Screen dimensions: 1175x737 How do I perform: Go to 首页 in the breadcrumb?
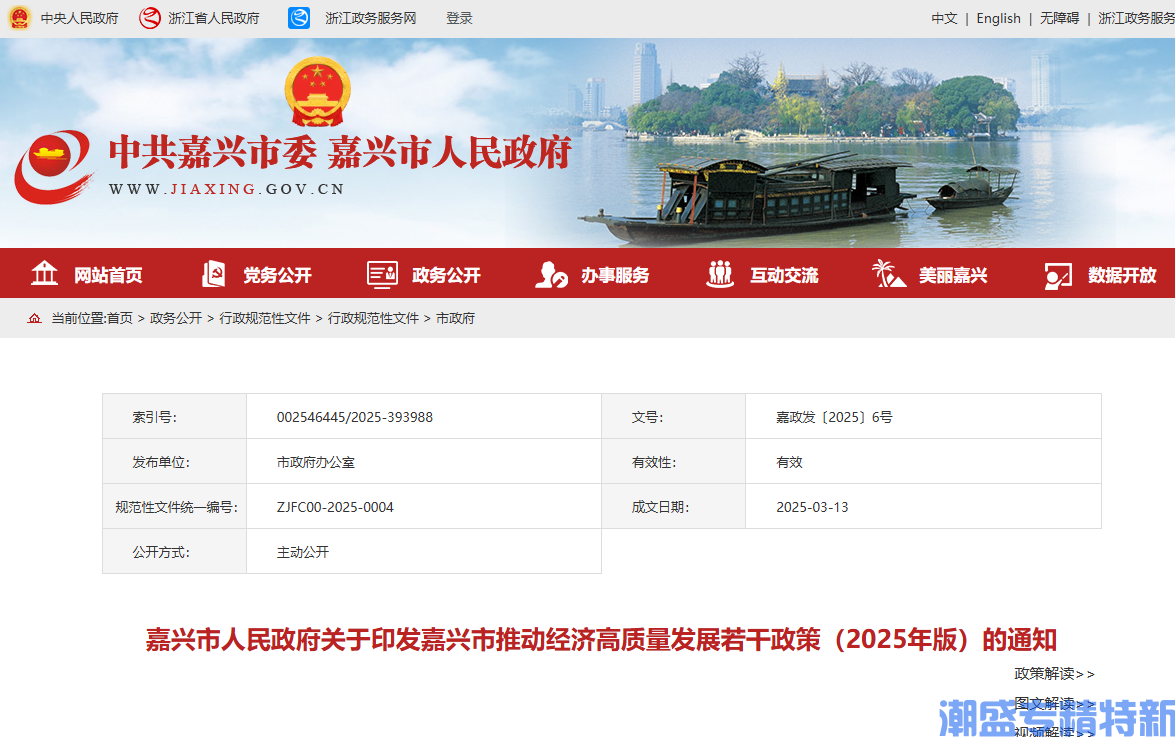(119, 318)
